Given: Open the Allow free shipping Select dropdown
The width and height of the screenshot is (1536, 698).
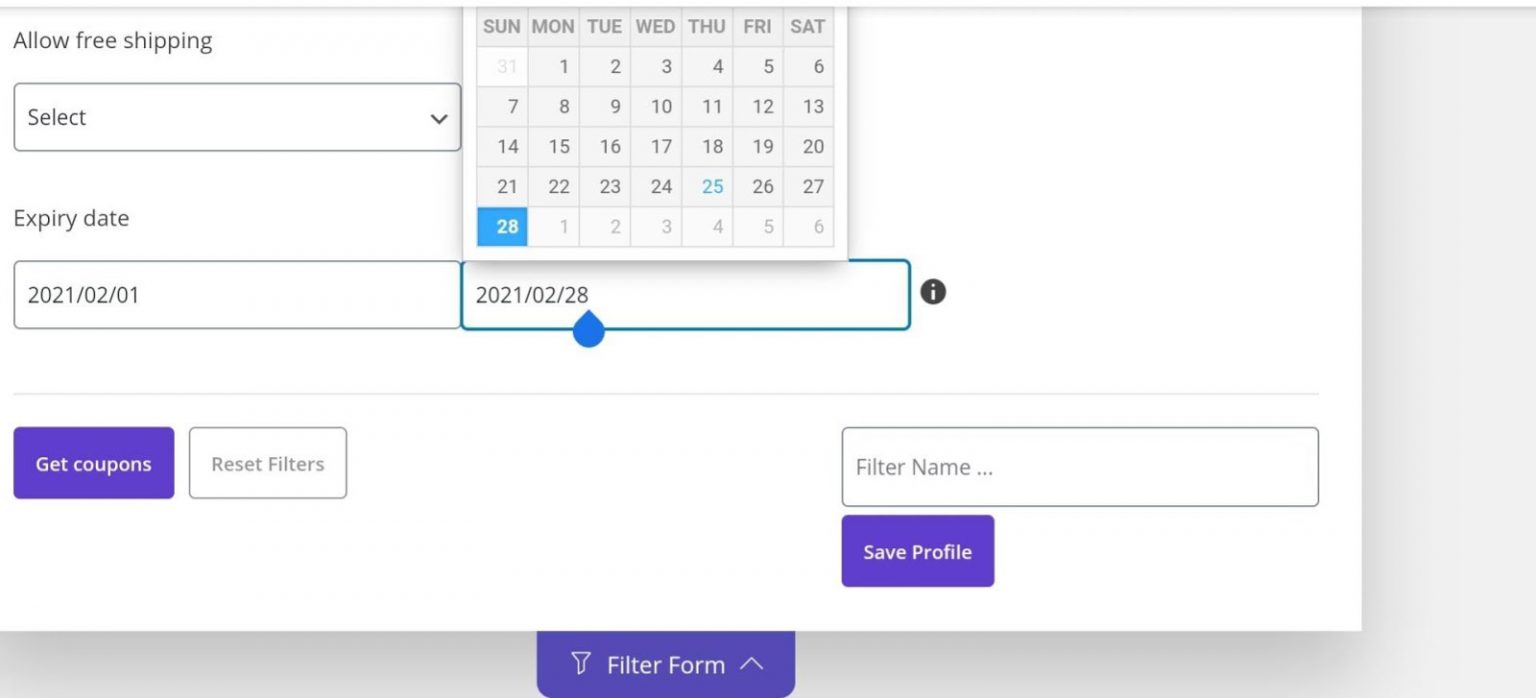Looking at the screenshot, I should [x=236, y=117].
